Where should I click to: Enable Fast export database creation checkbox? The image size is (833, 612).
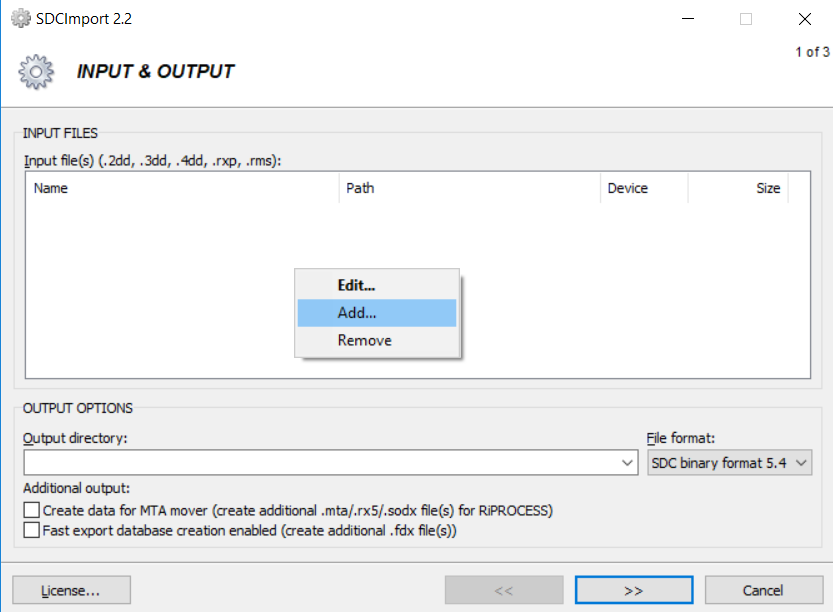[x=31, y=530]
